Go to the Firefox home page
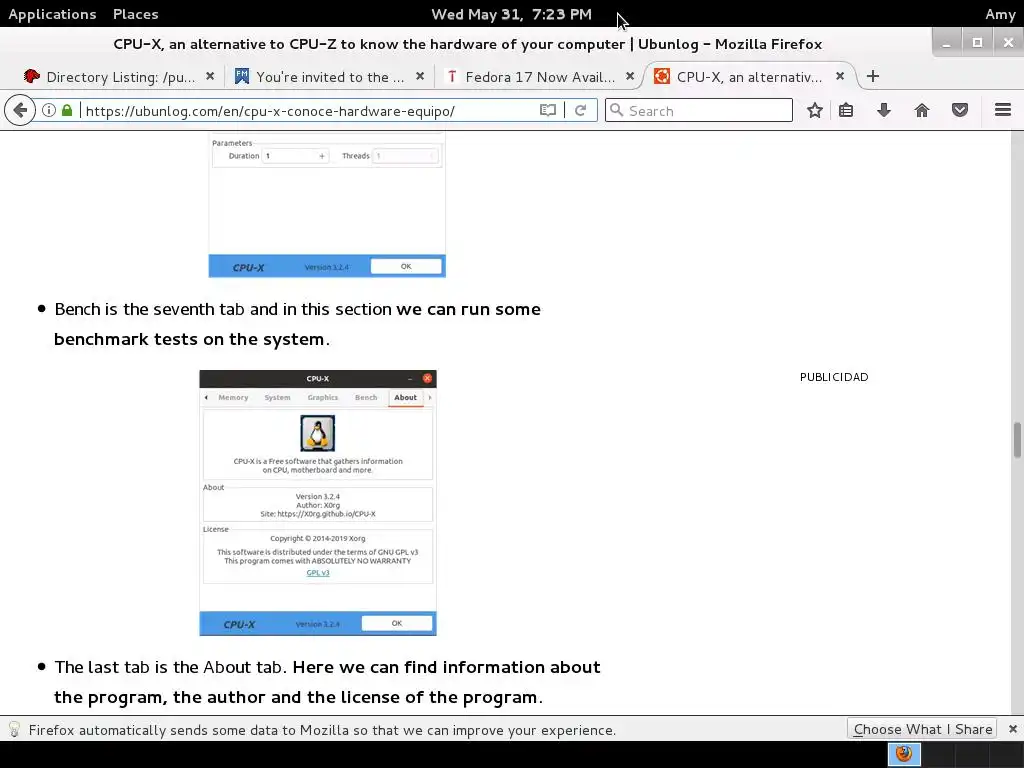 (x=921, y=110)
